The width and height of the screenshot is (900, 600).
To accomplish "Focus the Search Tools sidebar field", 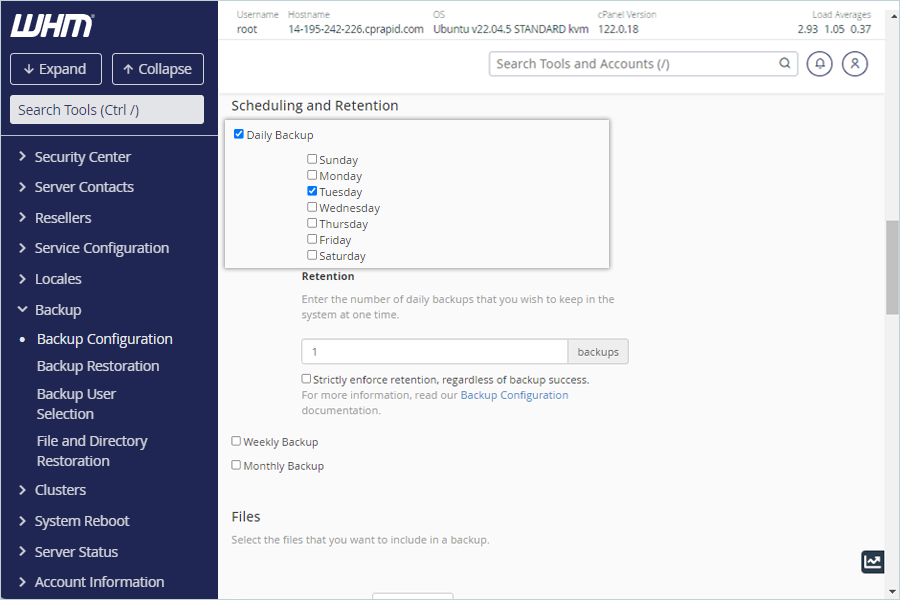I will tap(107, 110).
